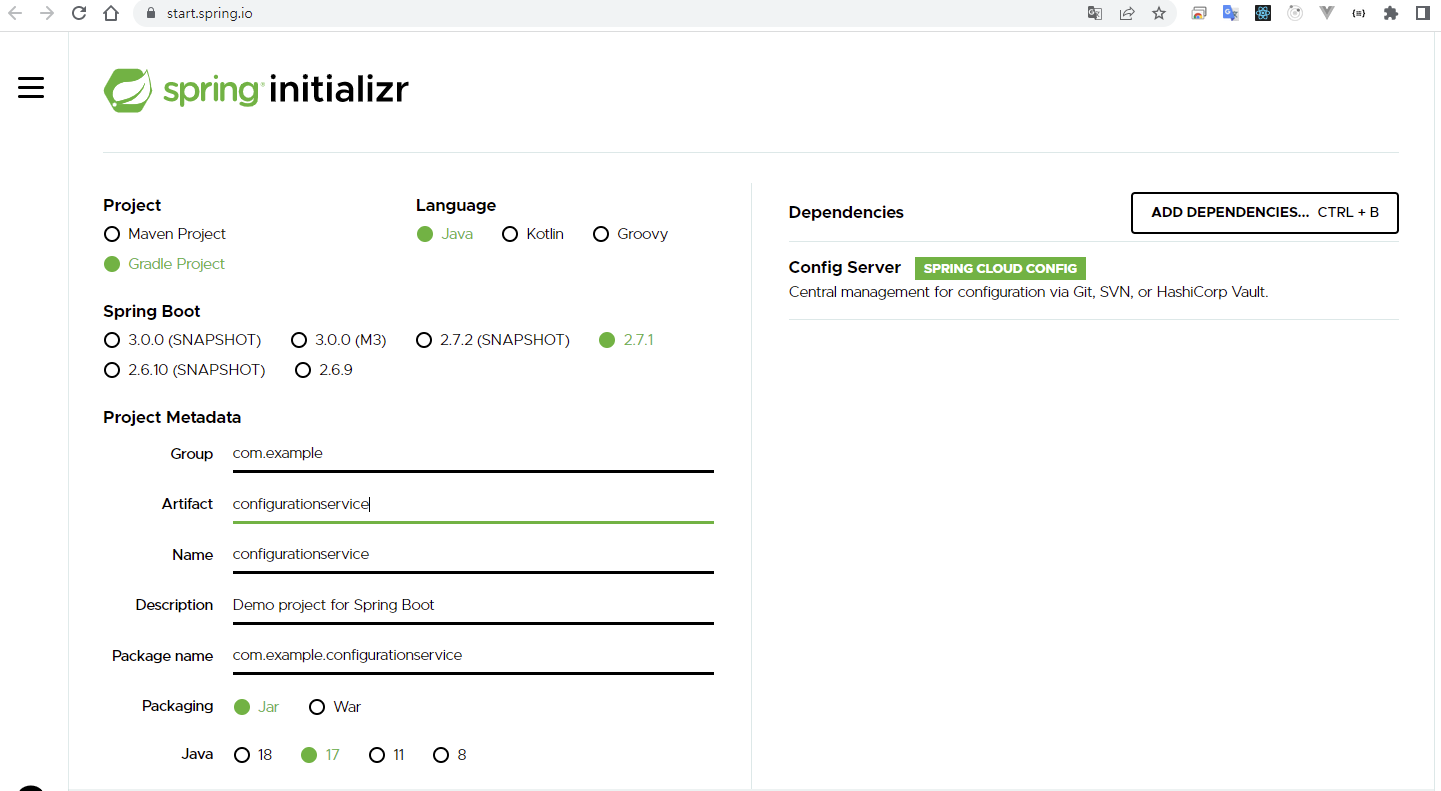Click the Spring Cloud Config tag
Screen dimensions: 1441x791
tap(1000, 268)
